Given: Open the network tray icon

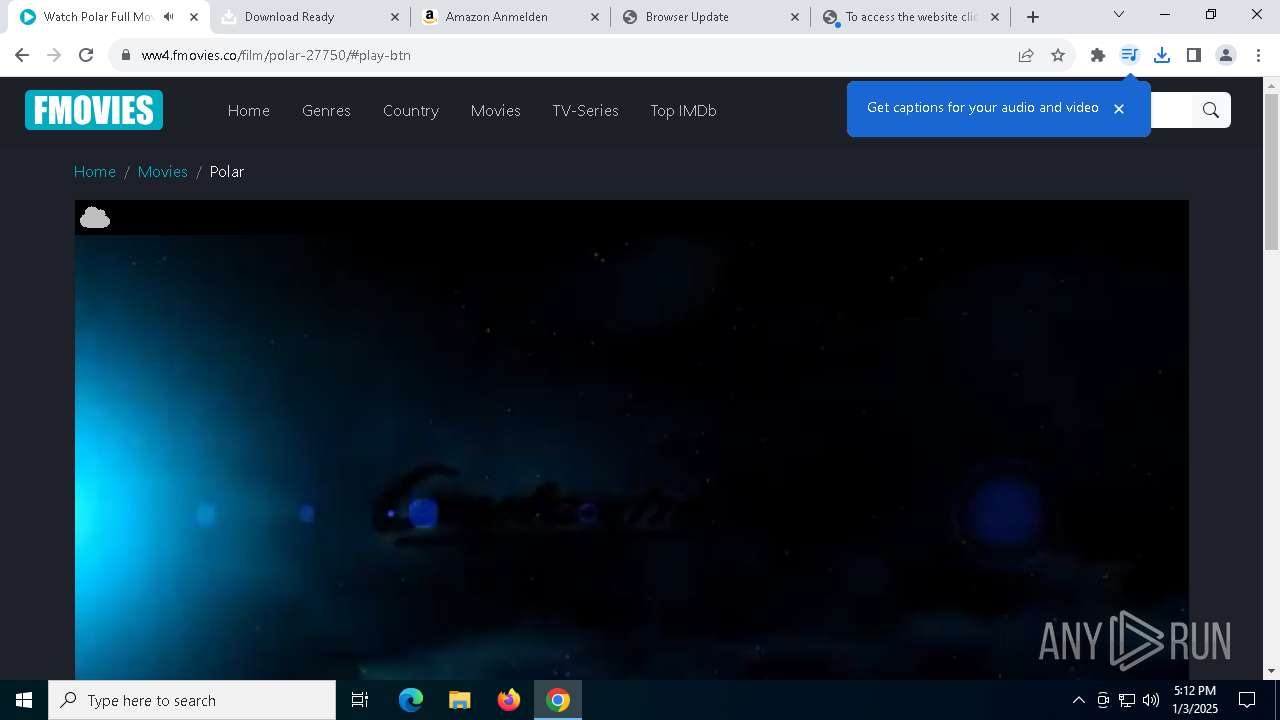Looking at the screenshot, I should (x=1127, y=700).
